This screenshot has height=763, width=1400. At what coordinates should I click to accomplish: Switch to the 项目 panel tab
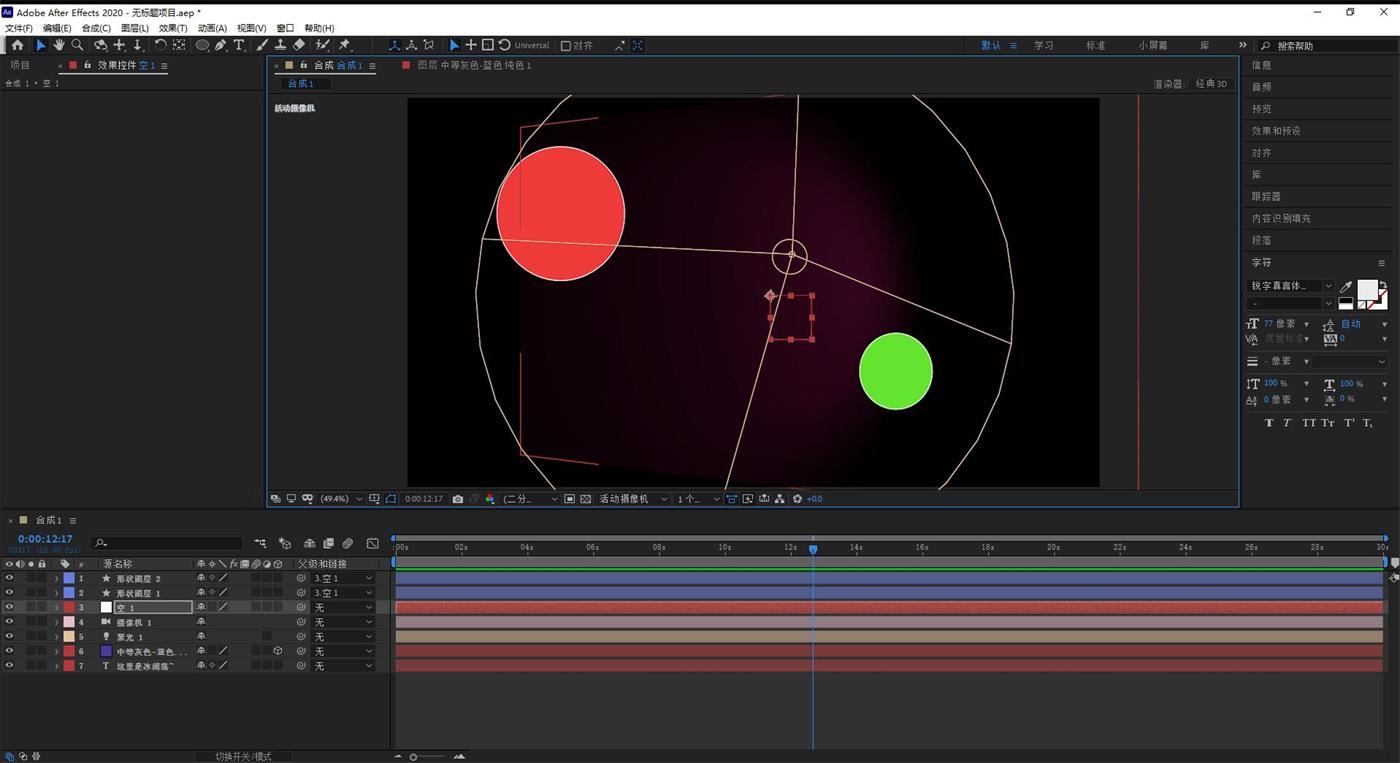click(x=20, y=65)
